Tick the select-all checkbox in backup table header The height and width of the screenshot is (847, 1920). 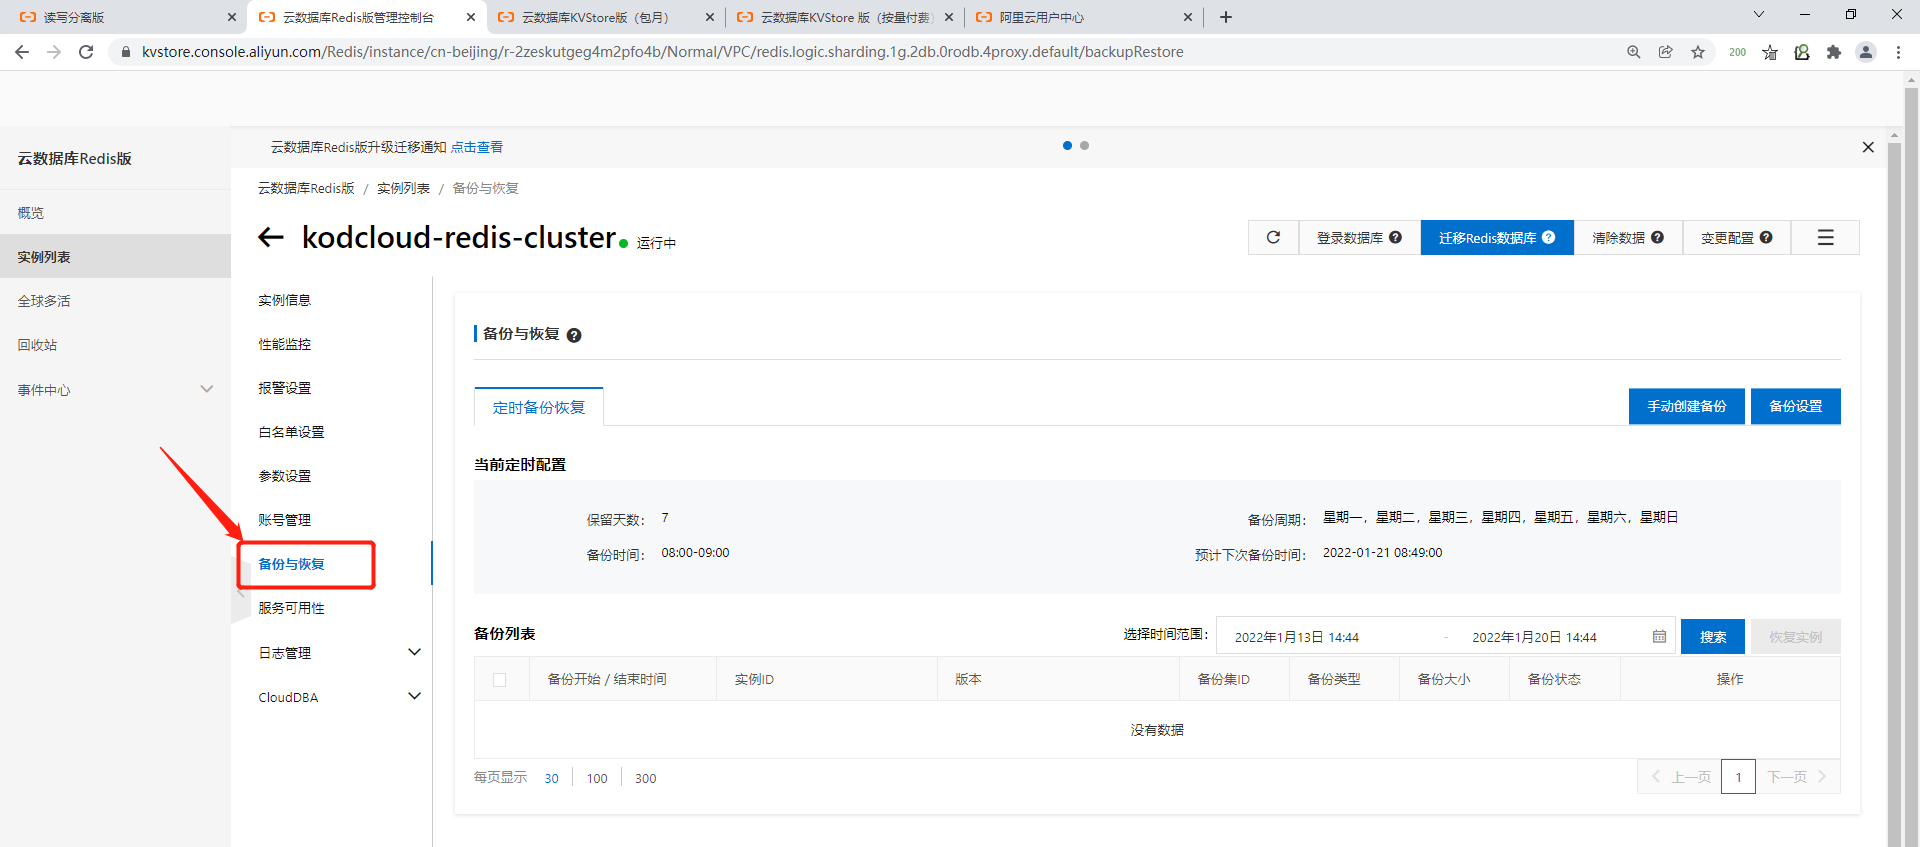click(x=500, y=680)
